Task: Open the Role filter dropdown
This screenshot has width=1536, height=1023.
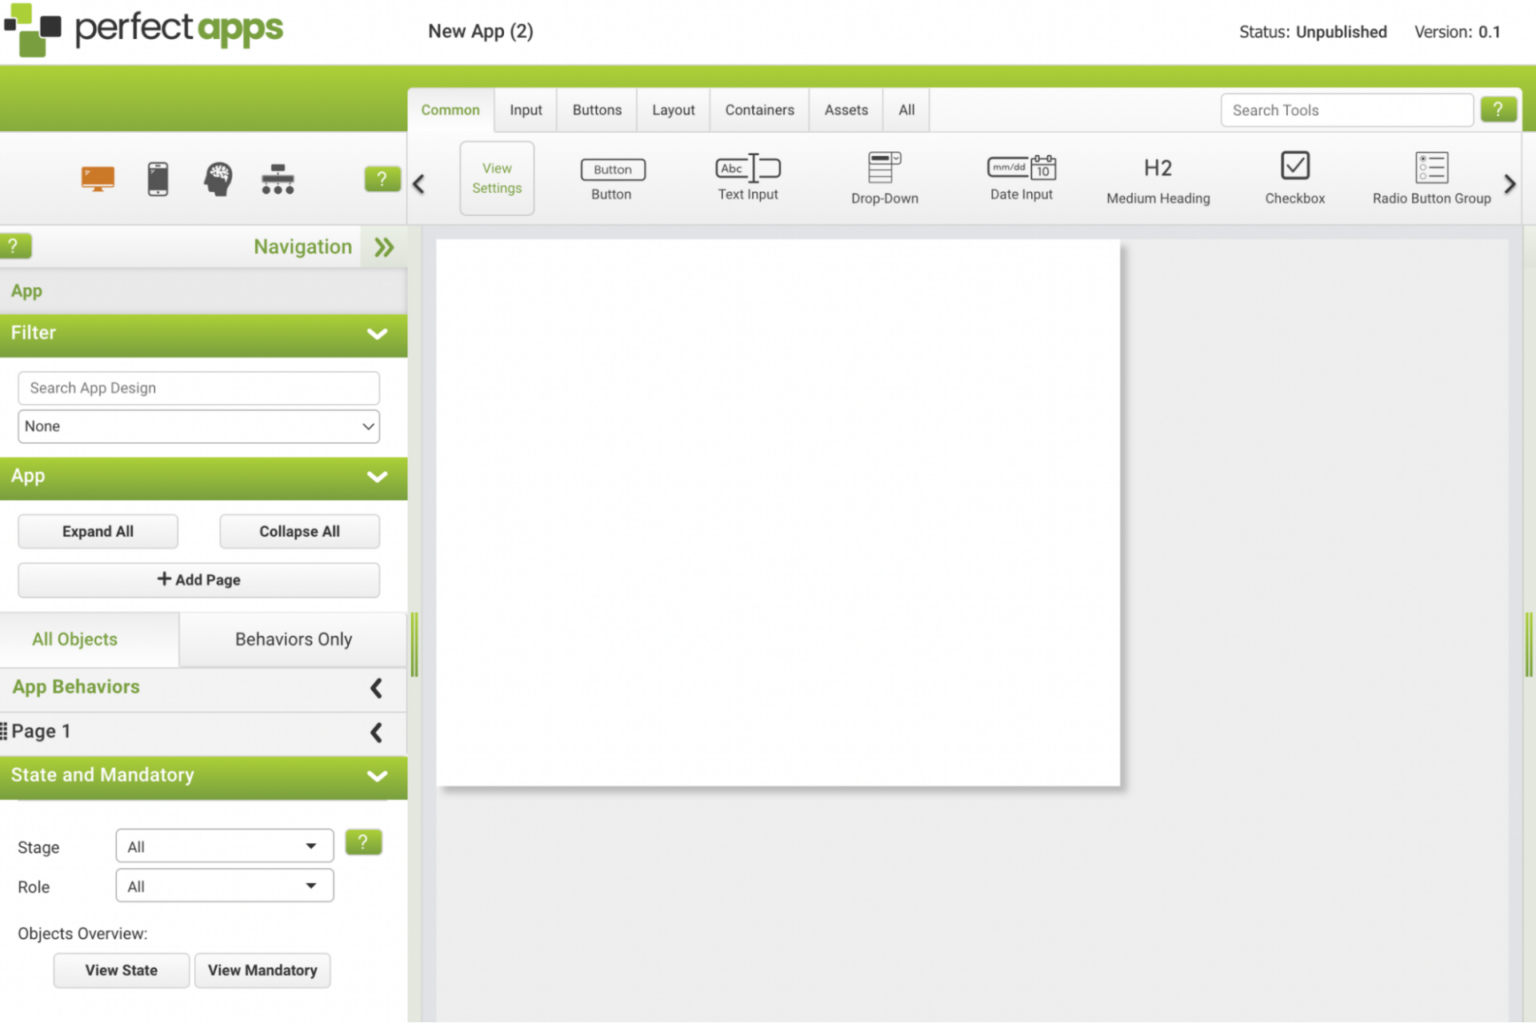Action: (x=224, y=885)
